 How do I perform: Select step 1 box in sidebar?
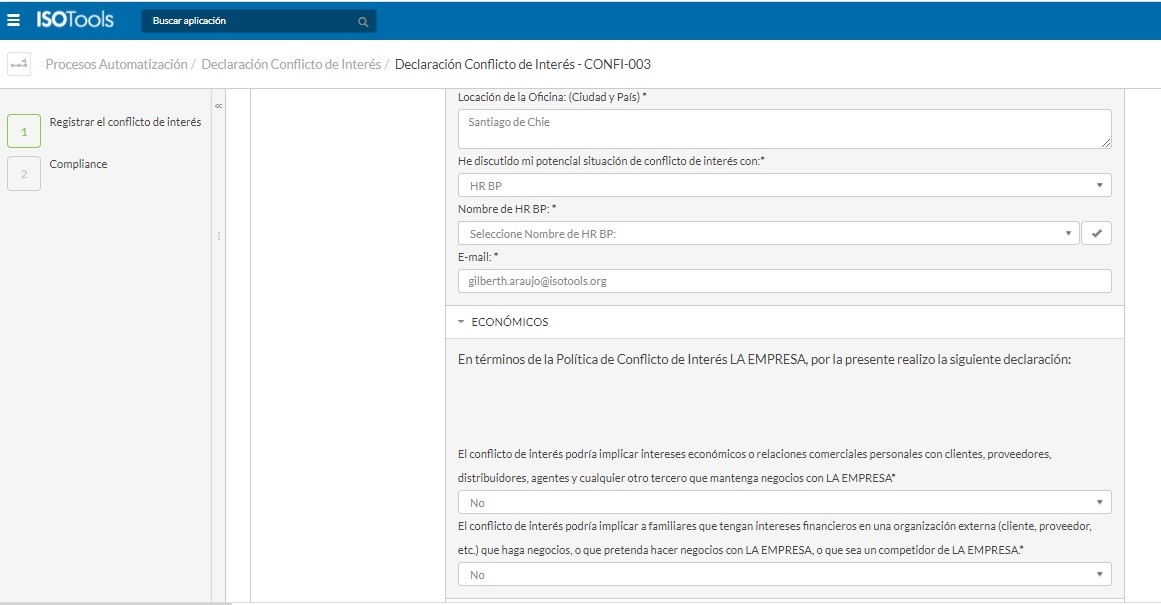pyautogui.click(x=24, y=132)
